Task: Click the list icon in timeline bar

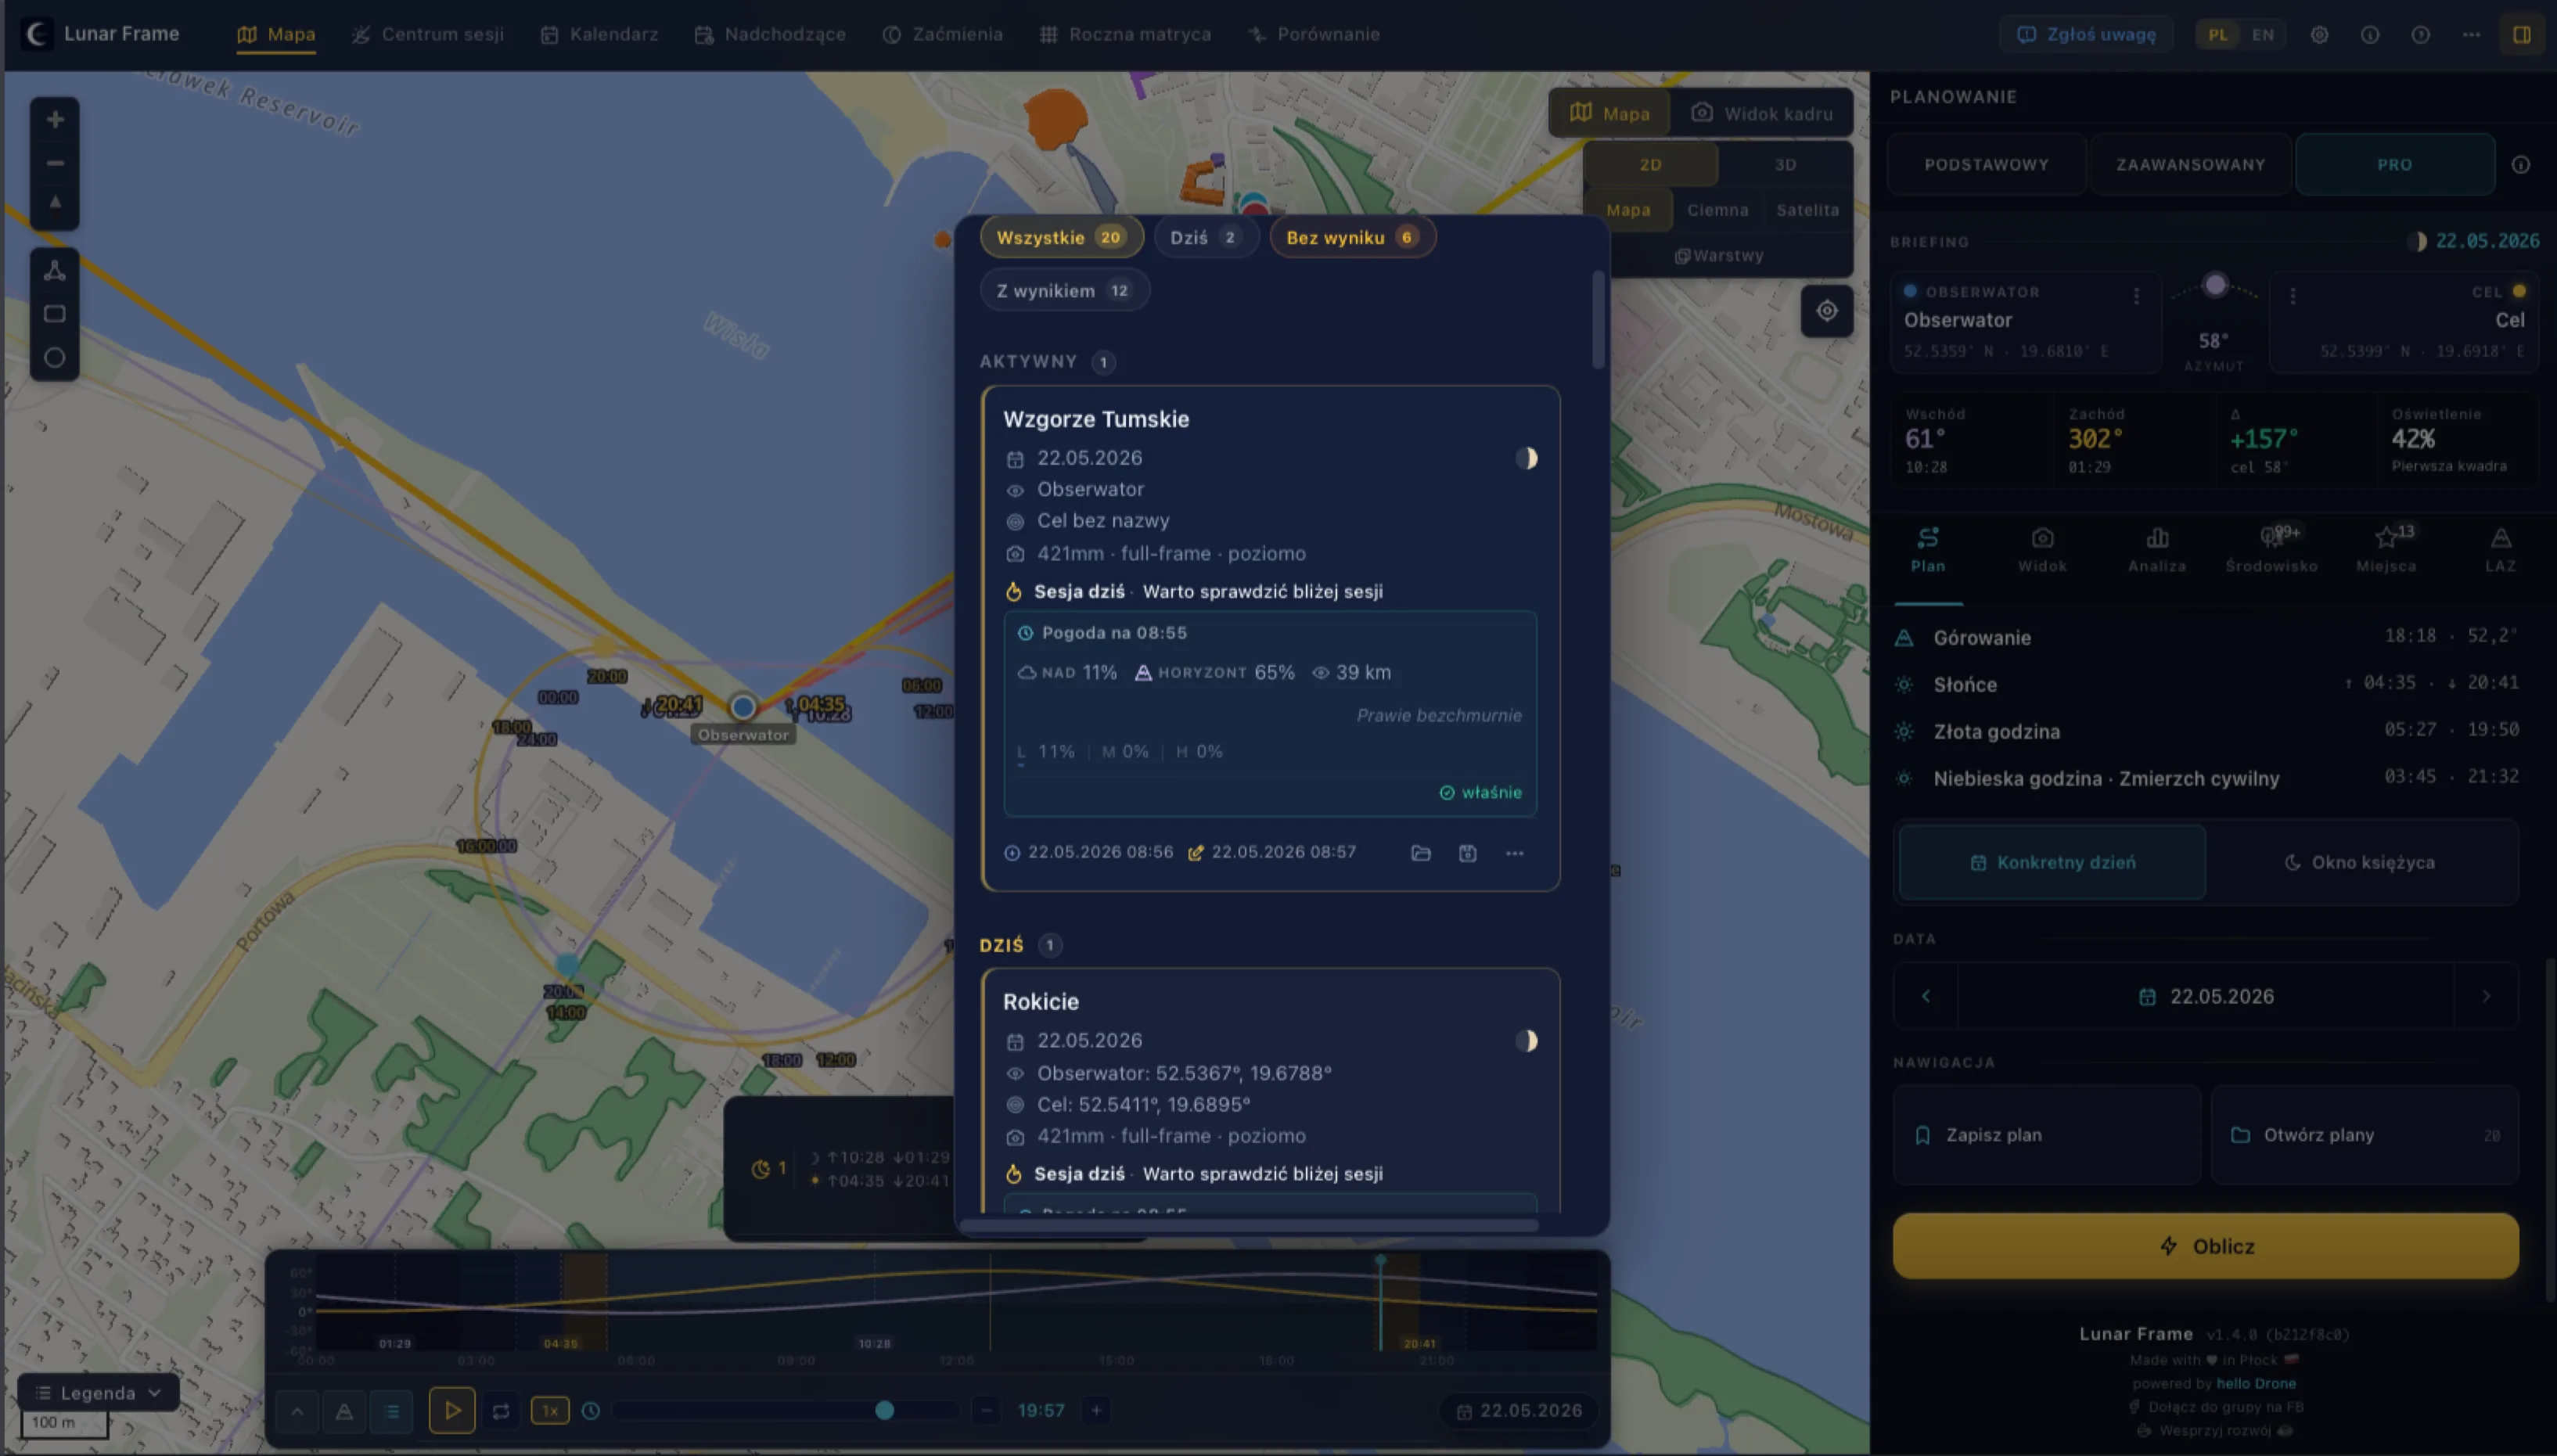Action: tap(392, 1411)
